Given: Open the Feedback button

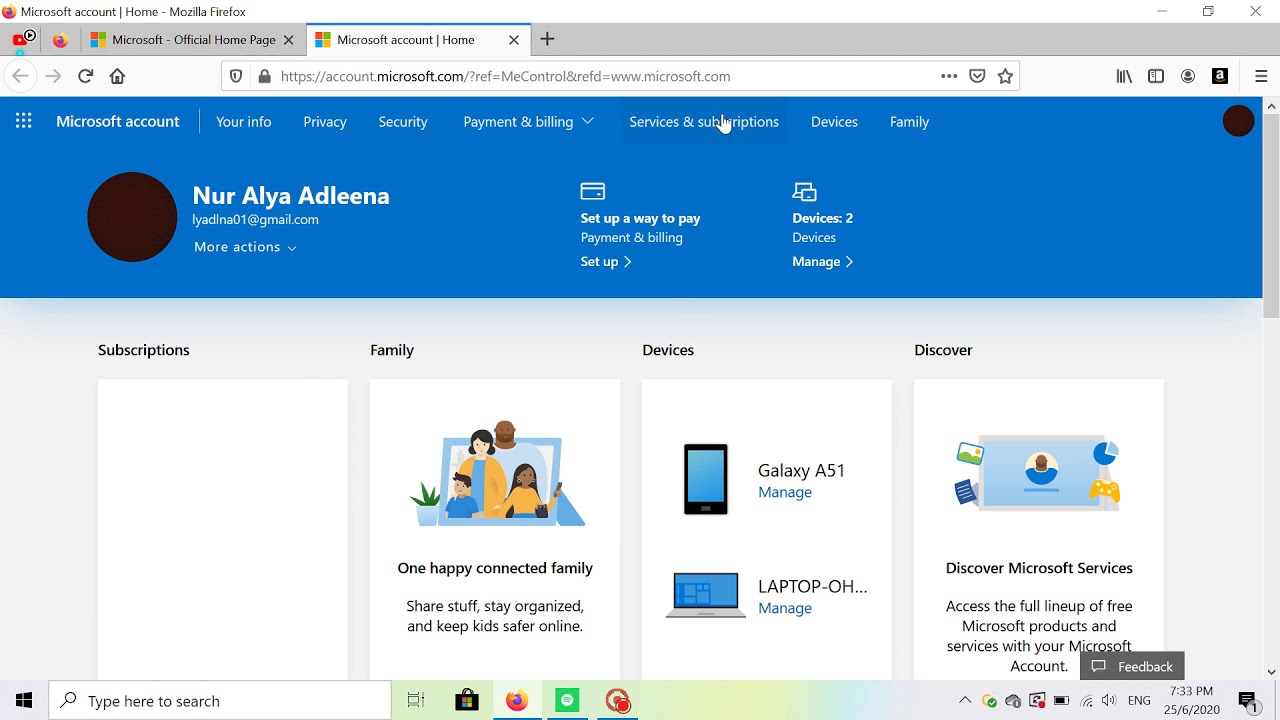Looking at the screenshot, I should pyautogui.click(x=1132, y=667).
